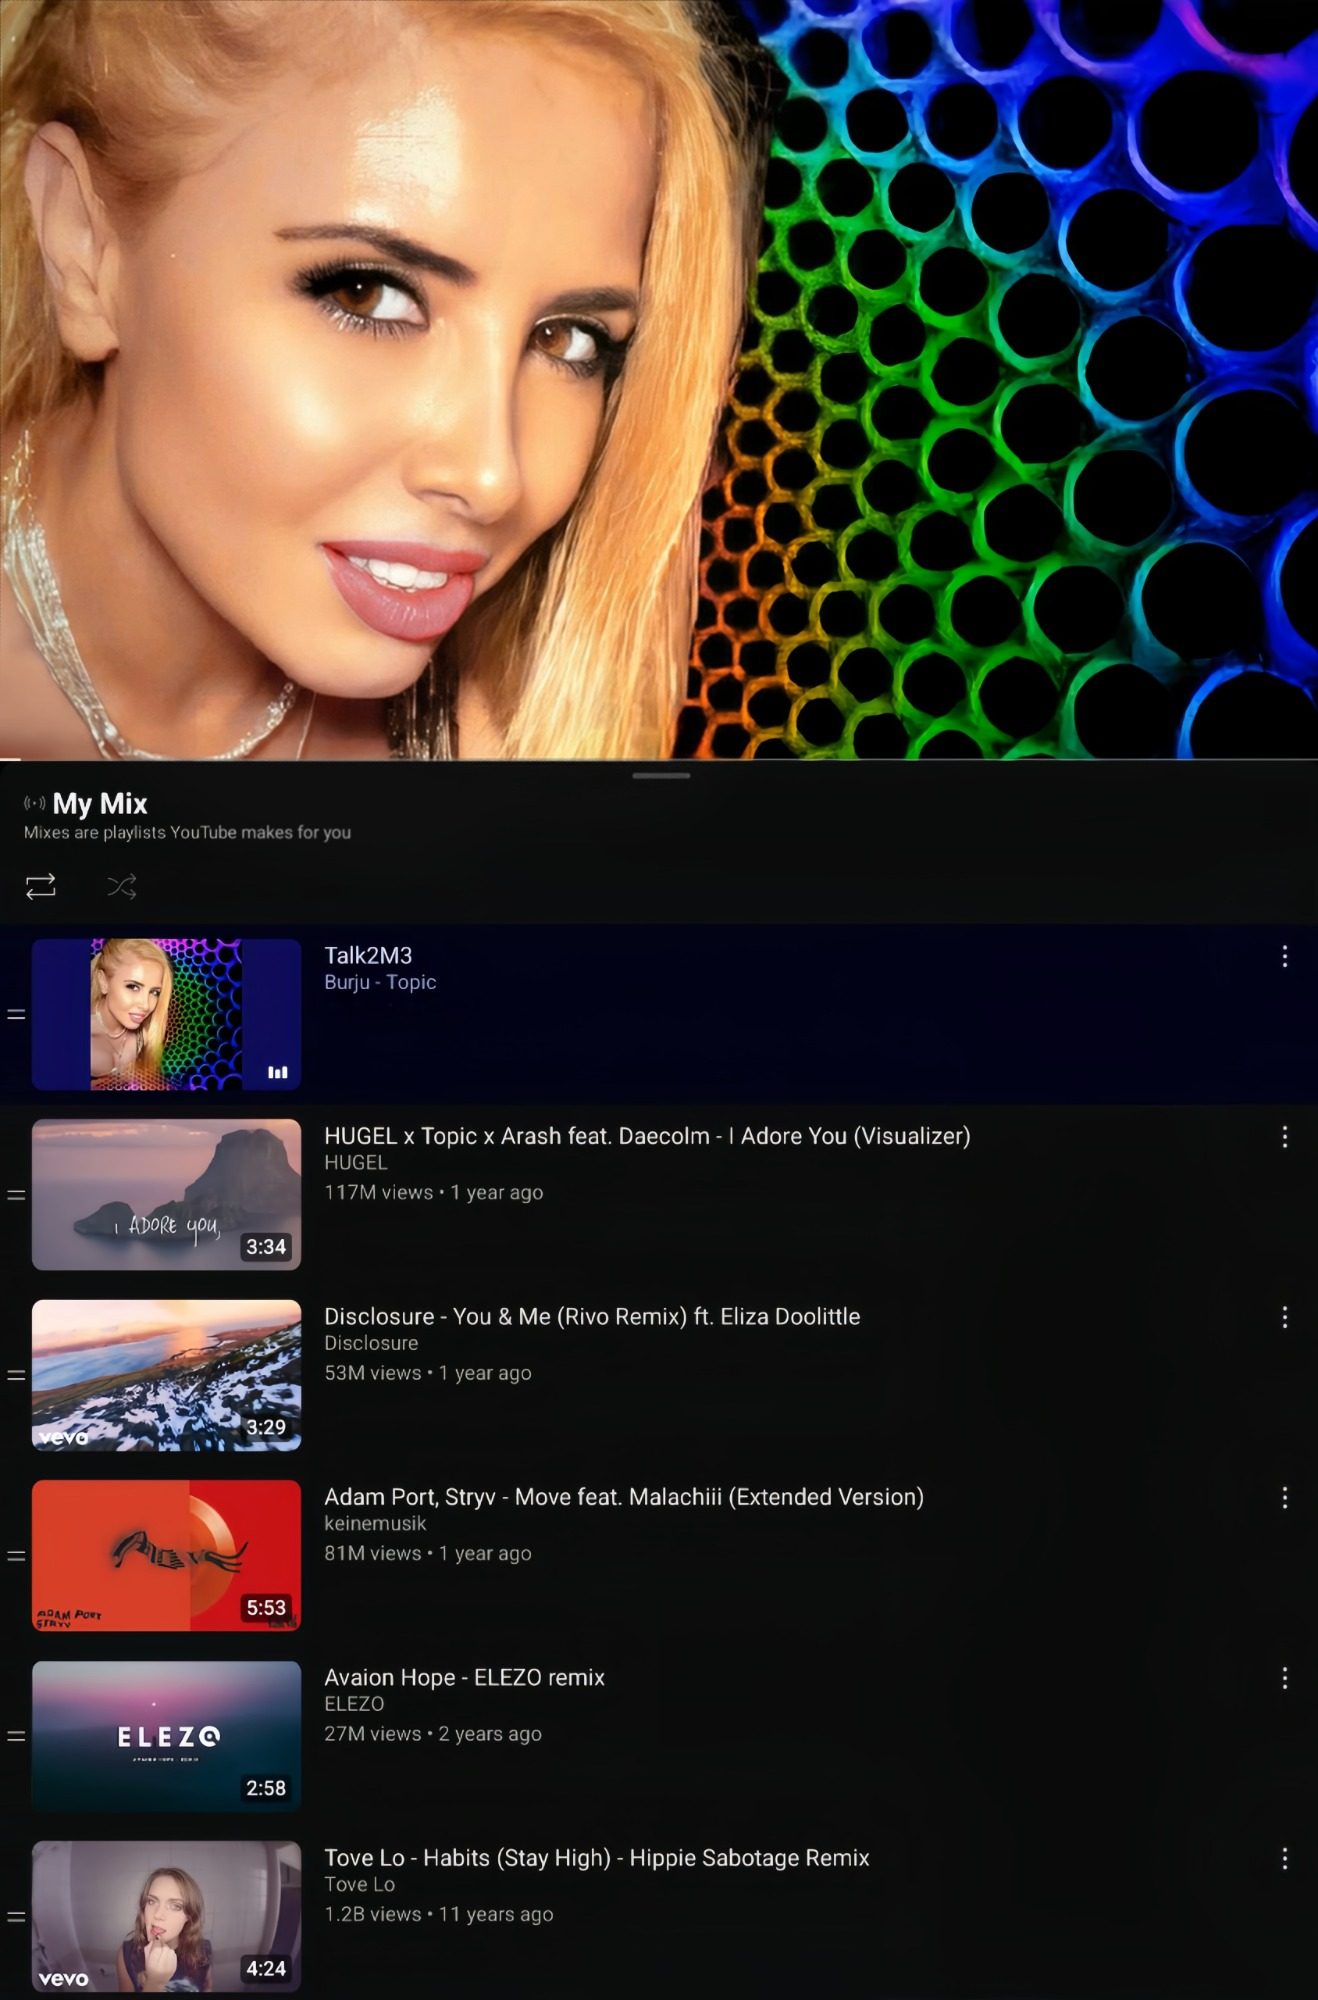The width and height of the screenshot is (1318, 2000).
Task: Open Tove Lo Habits Hippie Sabotage Remix title
Action: pyautogui.click(x=597, y=1858)
